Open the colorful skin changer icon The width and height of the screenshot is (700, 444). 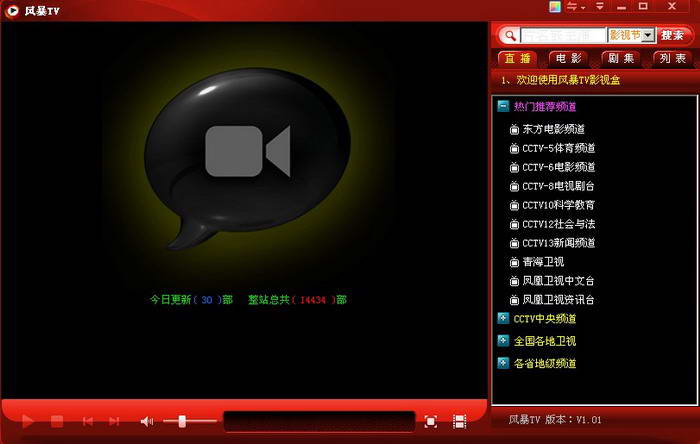556,7
